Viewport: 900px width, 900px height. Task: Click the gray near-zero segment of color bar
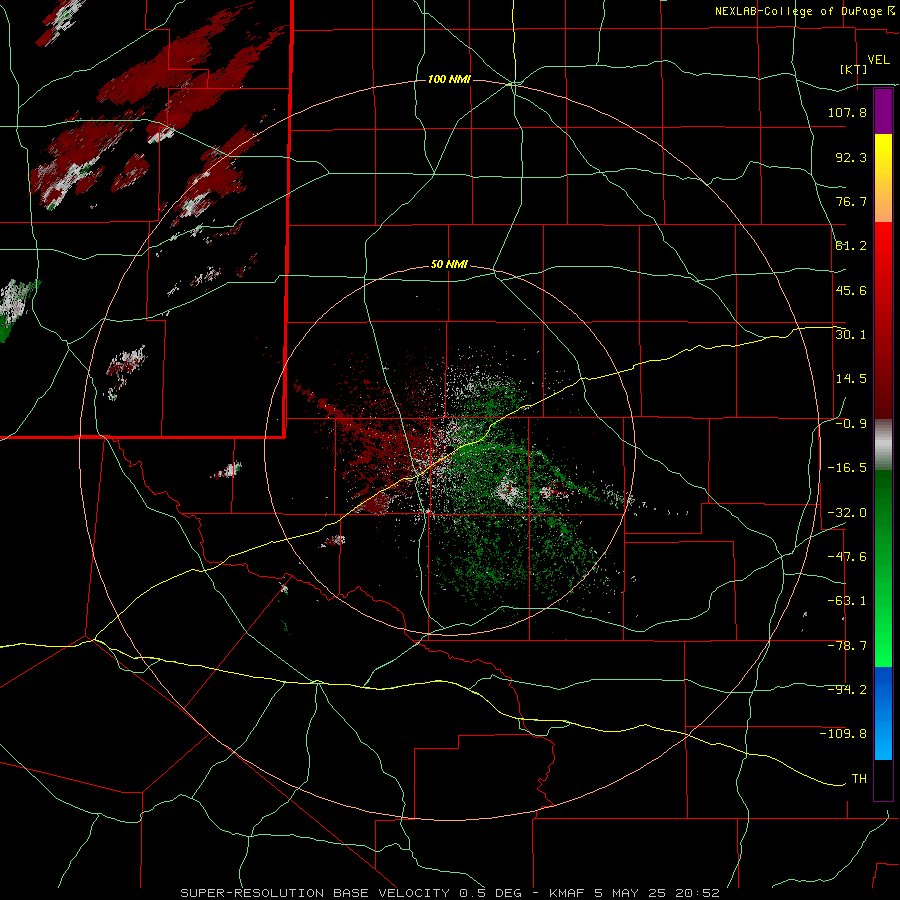coord(883,445)
